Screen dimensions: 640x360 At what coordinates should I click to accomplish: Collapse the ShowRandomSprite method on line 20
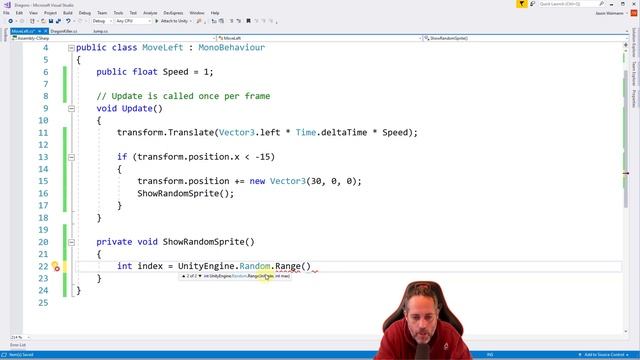(71, 242)
